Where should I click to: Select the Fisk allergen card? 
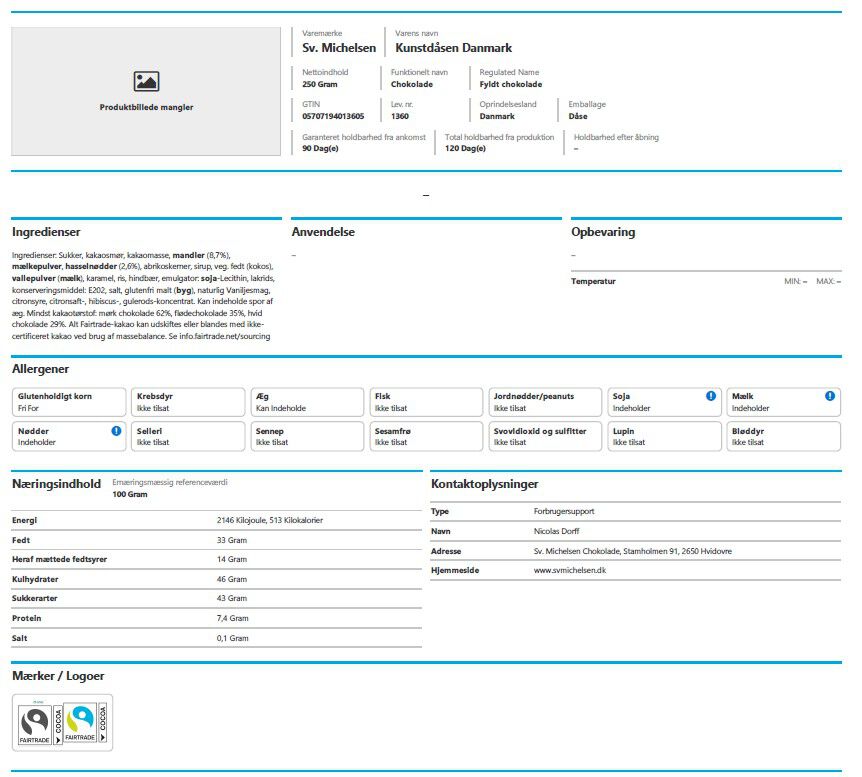click(426, 402)
